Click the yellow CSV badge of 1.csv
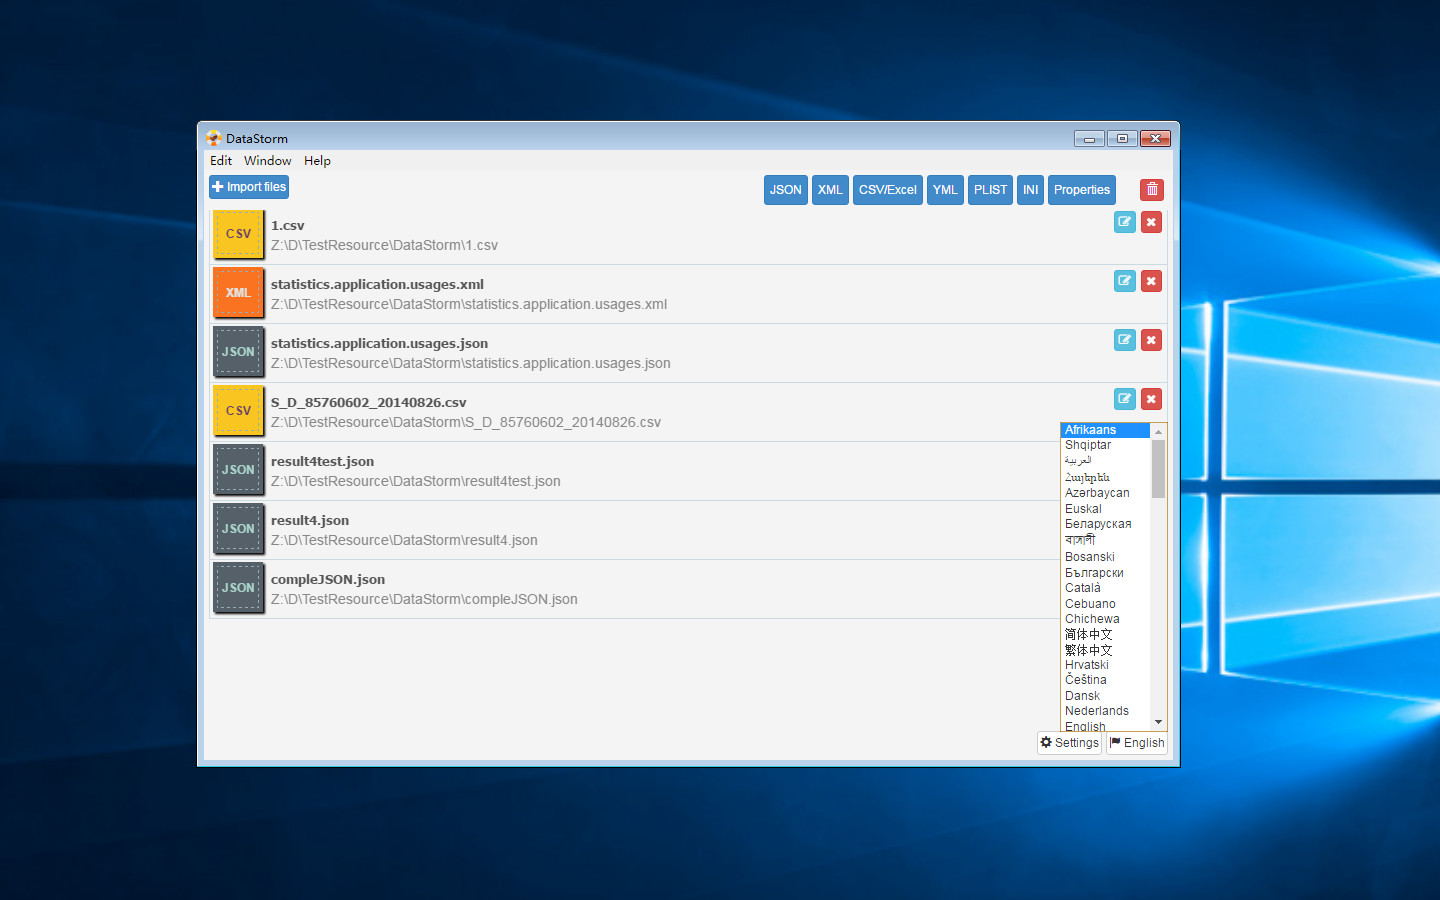Viewport: 1440px width, 900px height. (238, 234)
